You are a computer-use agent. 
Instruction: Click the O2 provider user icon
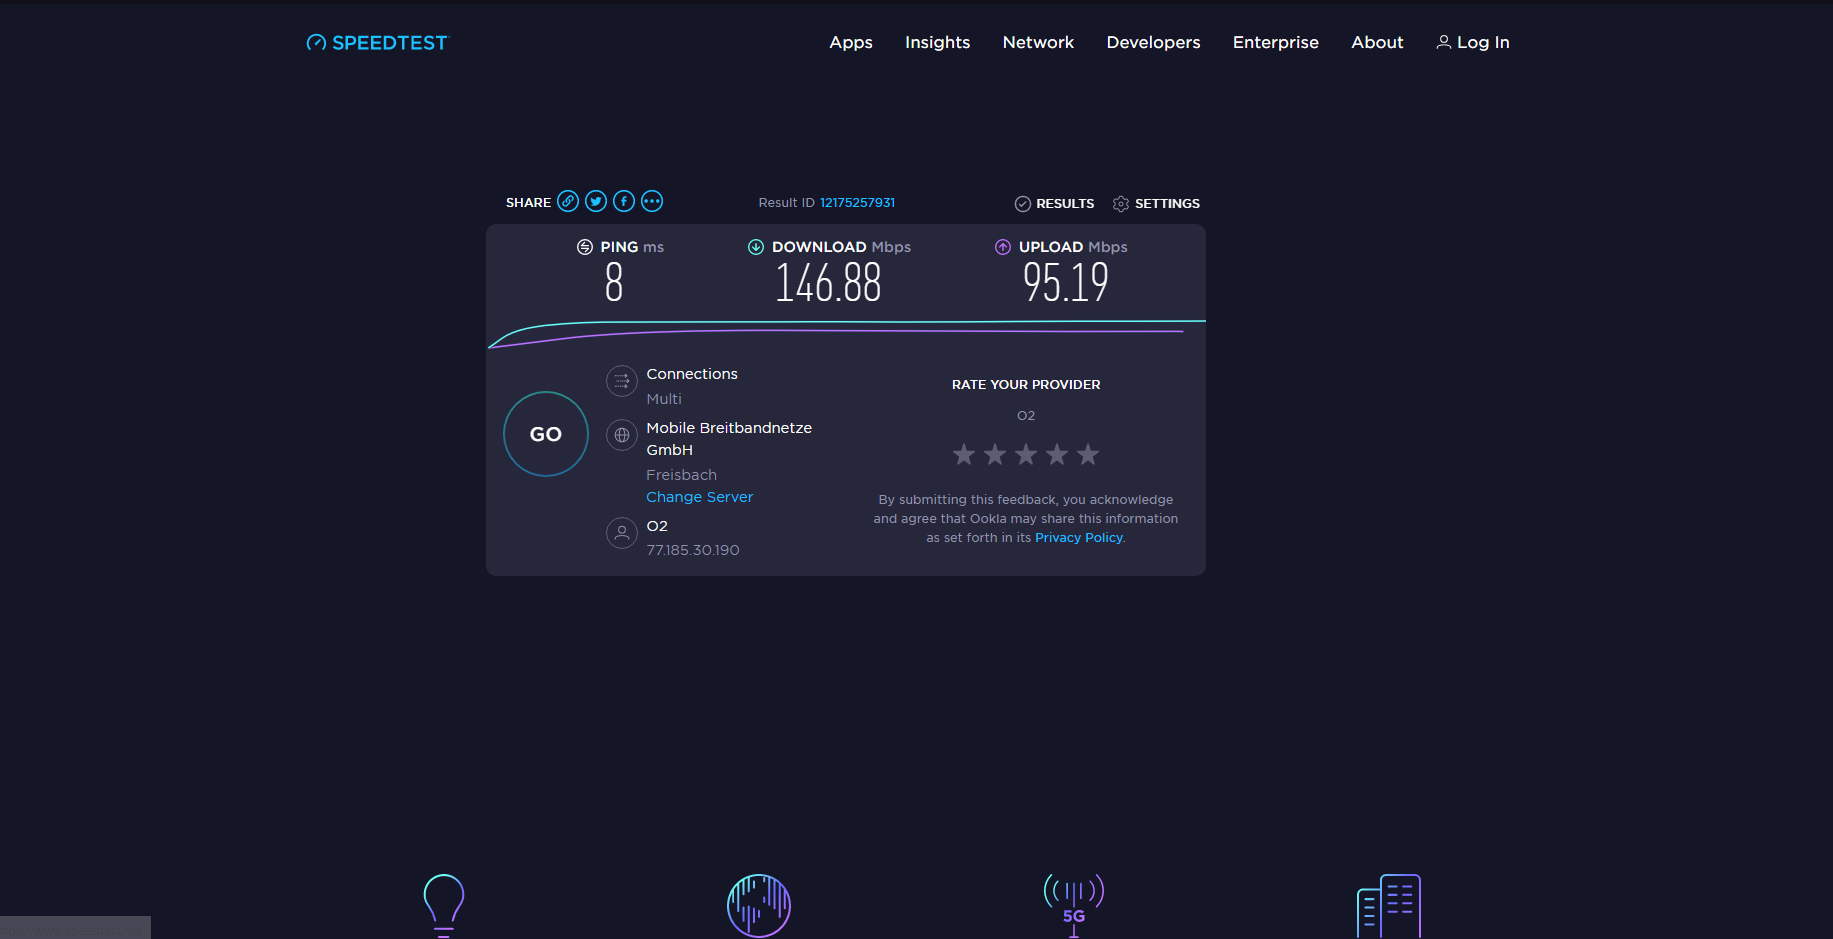(622, 533)
